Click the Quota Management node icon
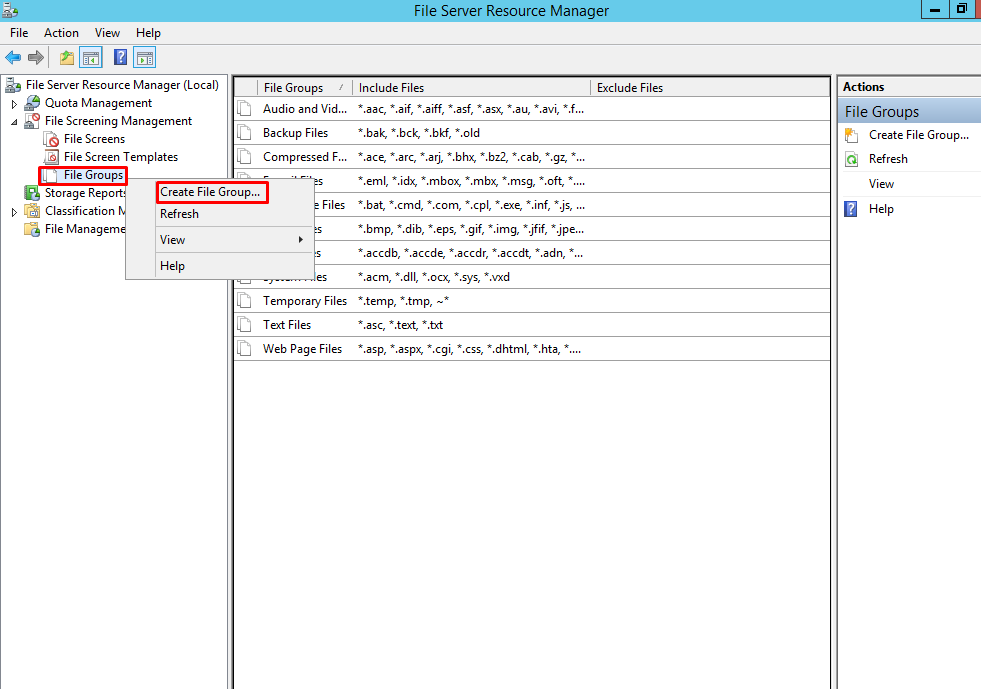This screenshot has height=690, width=981. pyautogui.click(x=32, y=103)
